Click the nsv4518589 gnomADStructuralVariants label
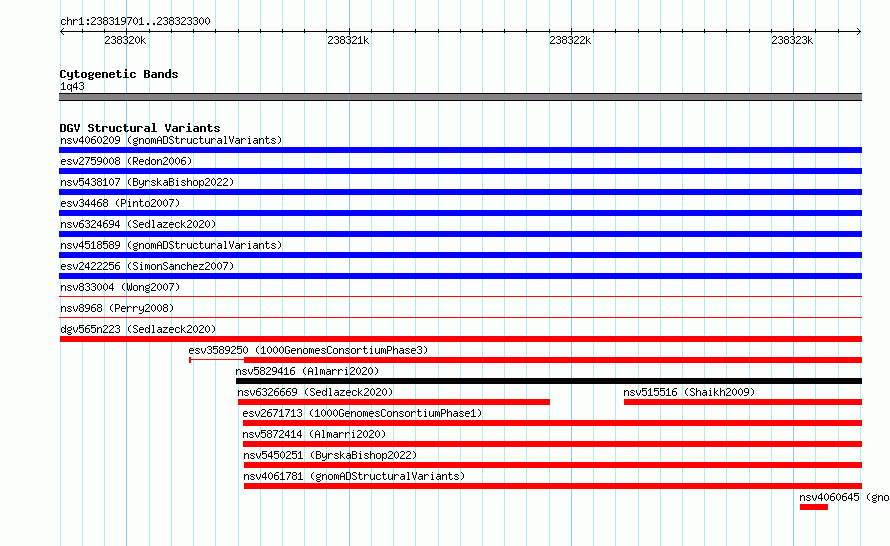This screenshot has height=546, width=890. point(171,245)
